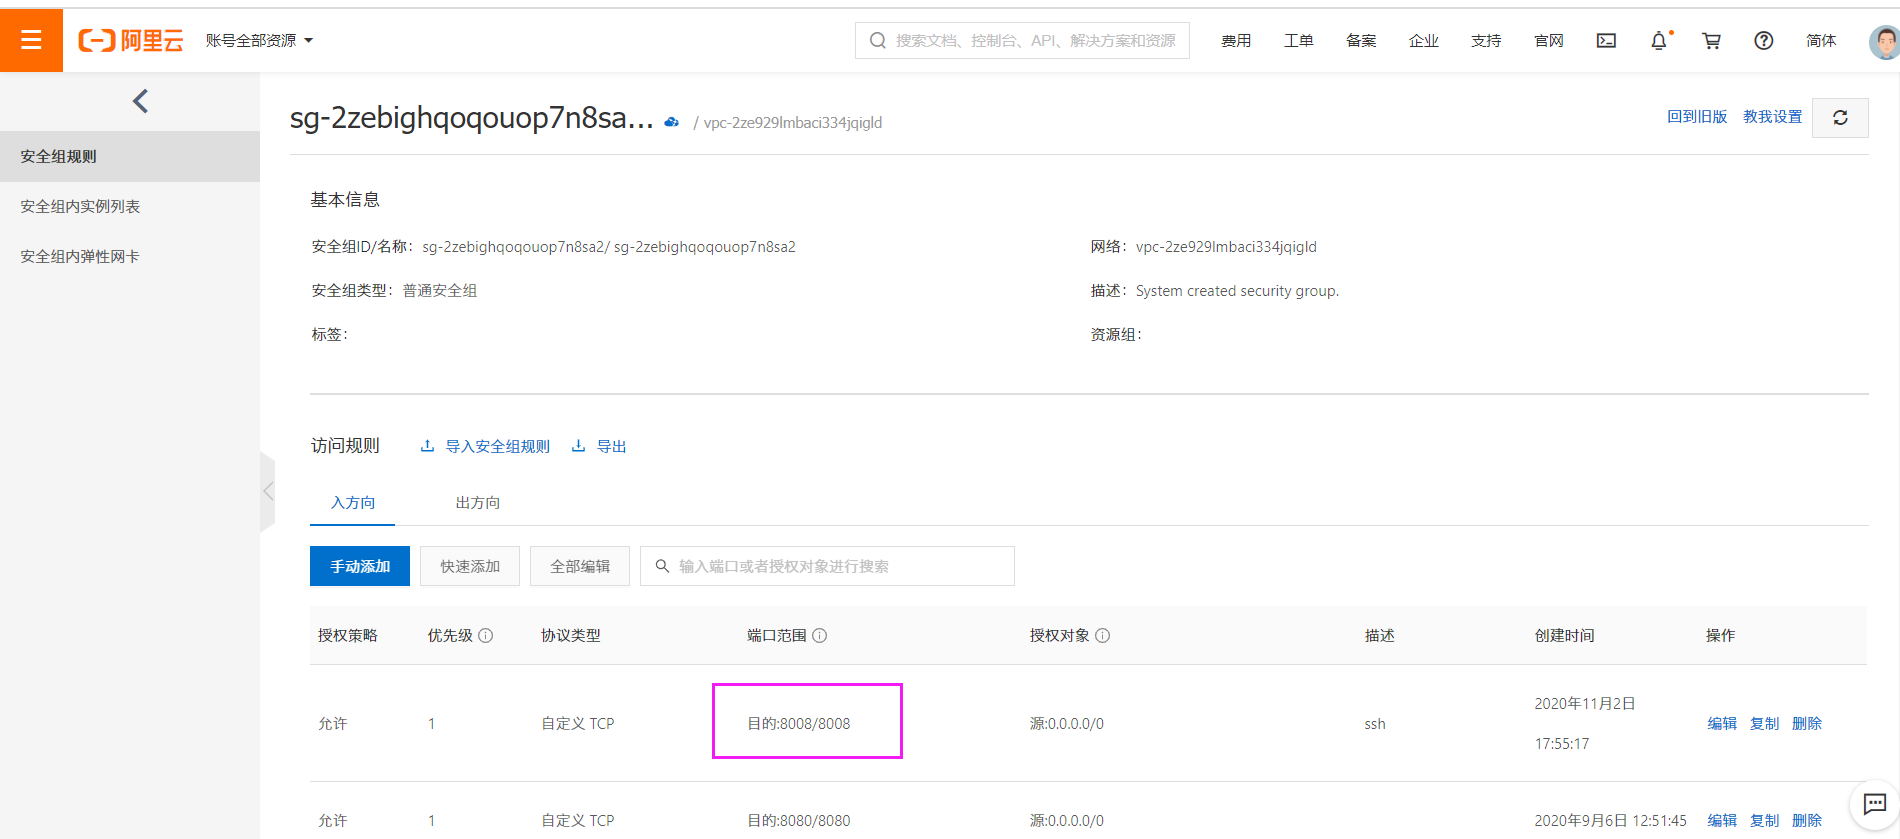
Task: Select 安全组内实例列表 in the sidebar
Action: pos(130,207)
